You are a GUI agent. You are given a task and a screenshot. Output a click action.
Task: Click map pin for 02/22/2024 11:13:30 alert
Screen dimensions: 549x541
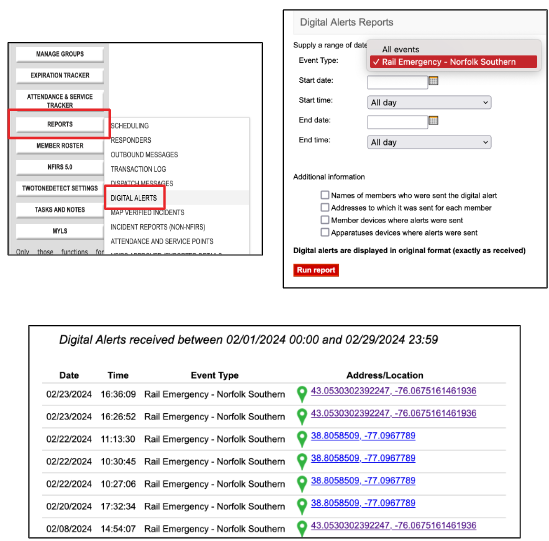pyautogui.click(x=302, y=439)
